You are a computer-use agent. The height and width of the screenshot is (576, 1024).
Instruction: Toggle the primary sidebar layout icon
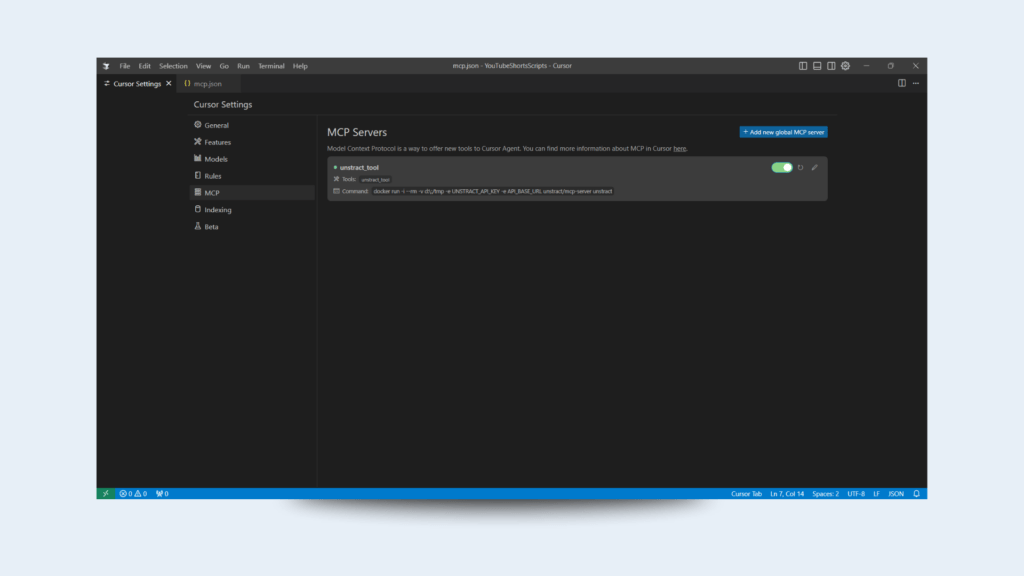point(803,66)
